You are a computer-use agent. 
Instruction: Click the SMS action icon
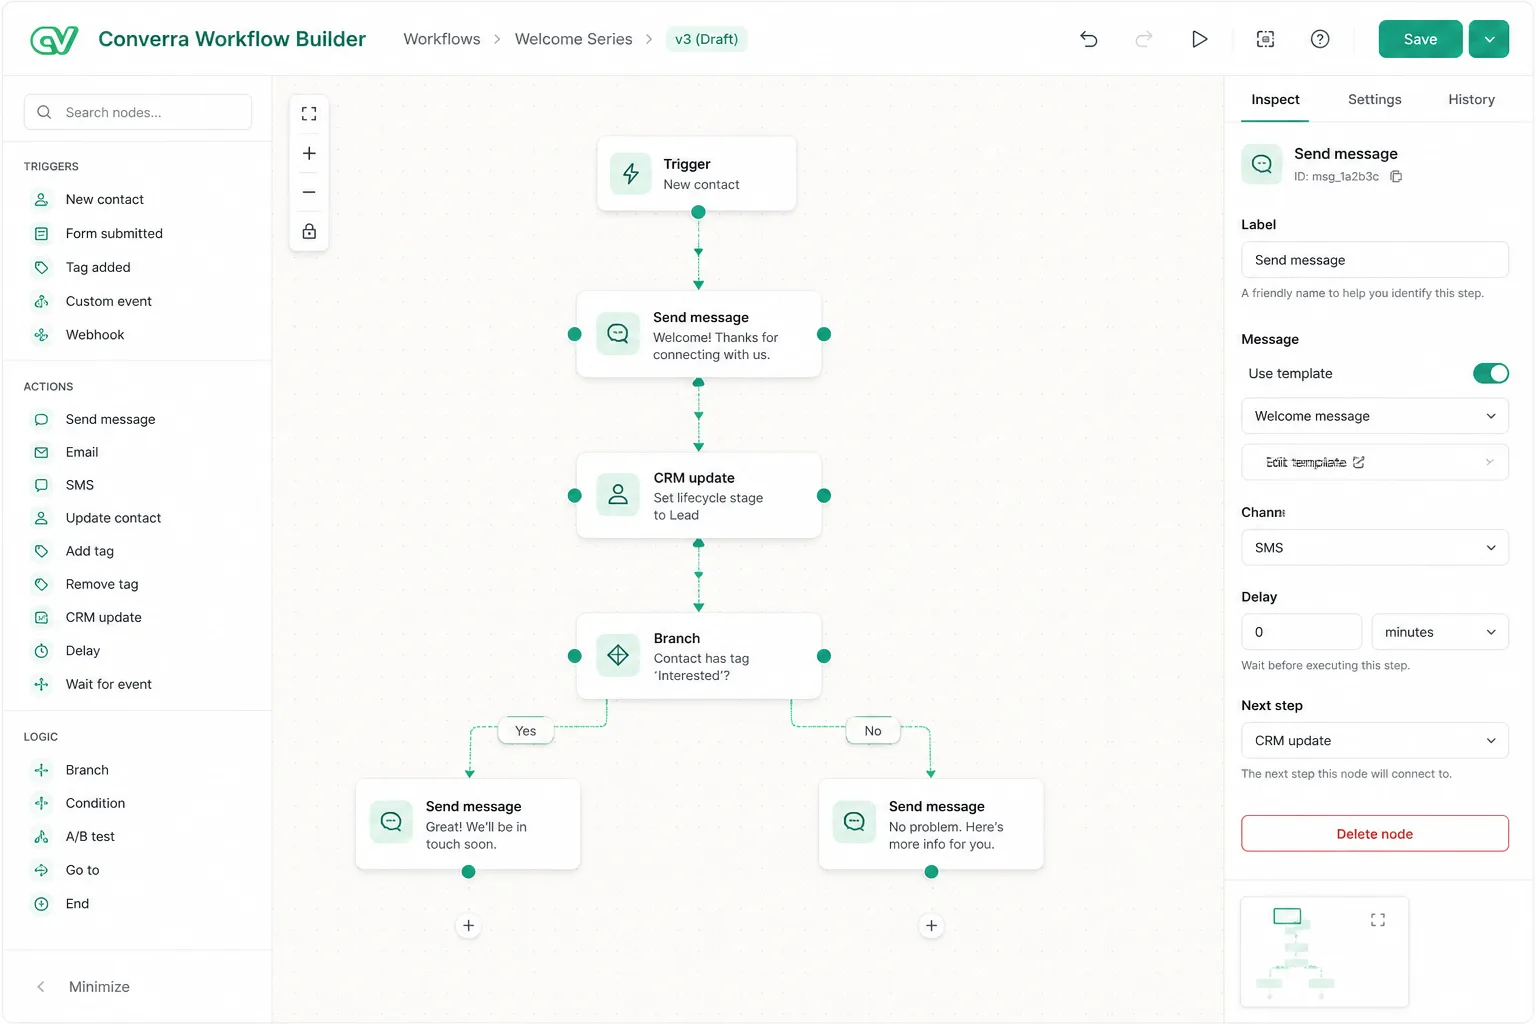coord(41,485)
